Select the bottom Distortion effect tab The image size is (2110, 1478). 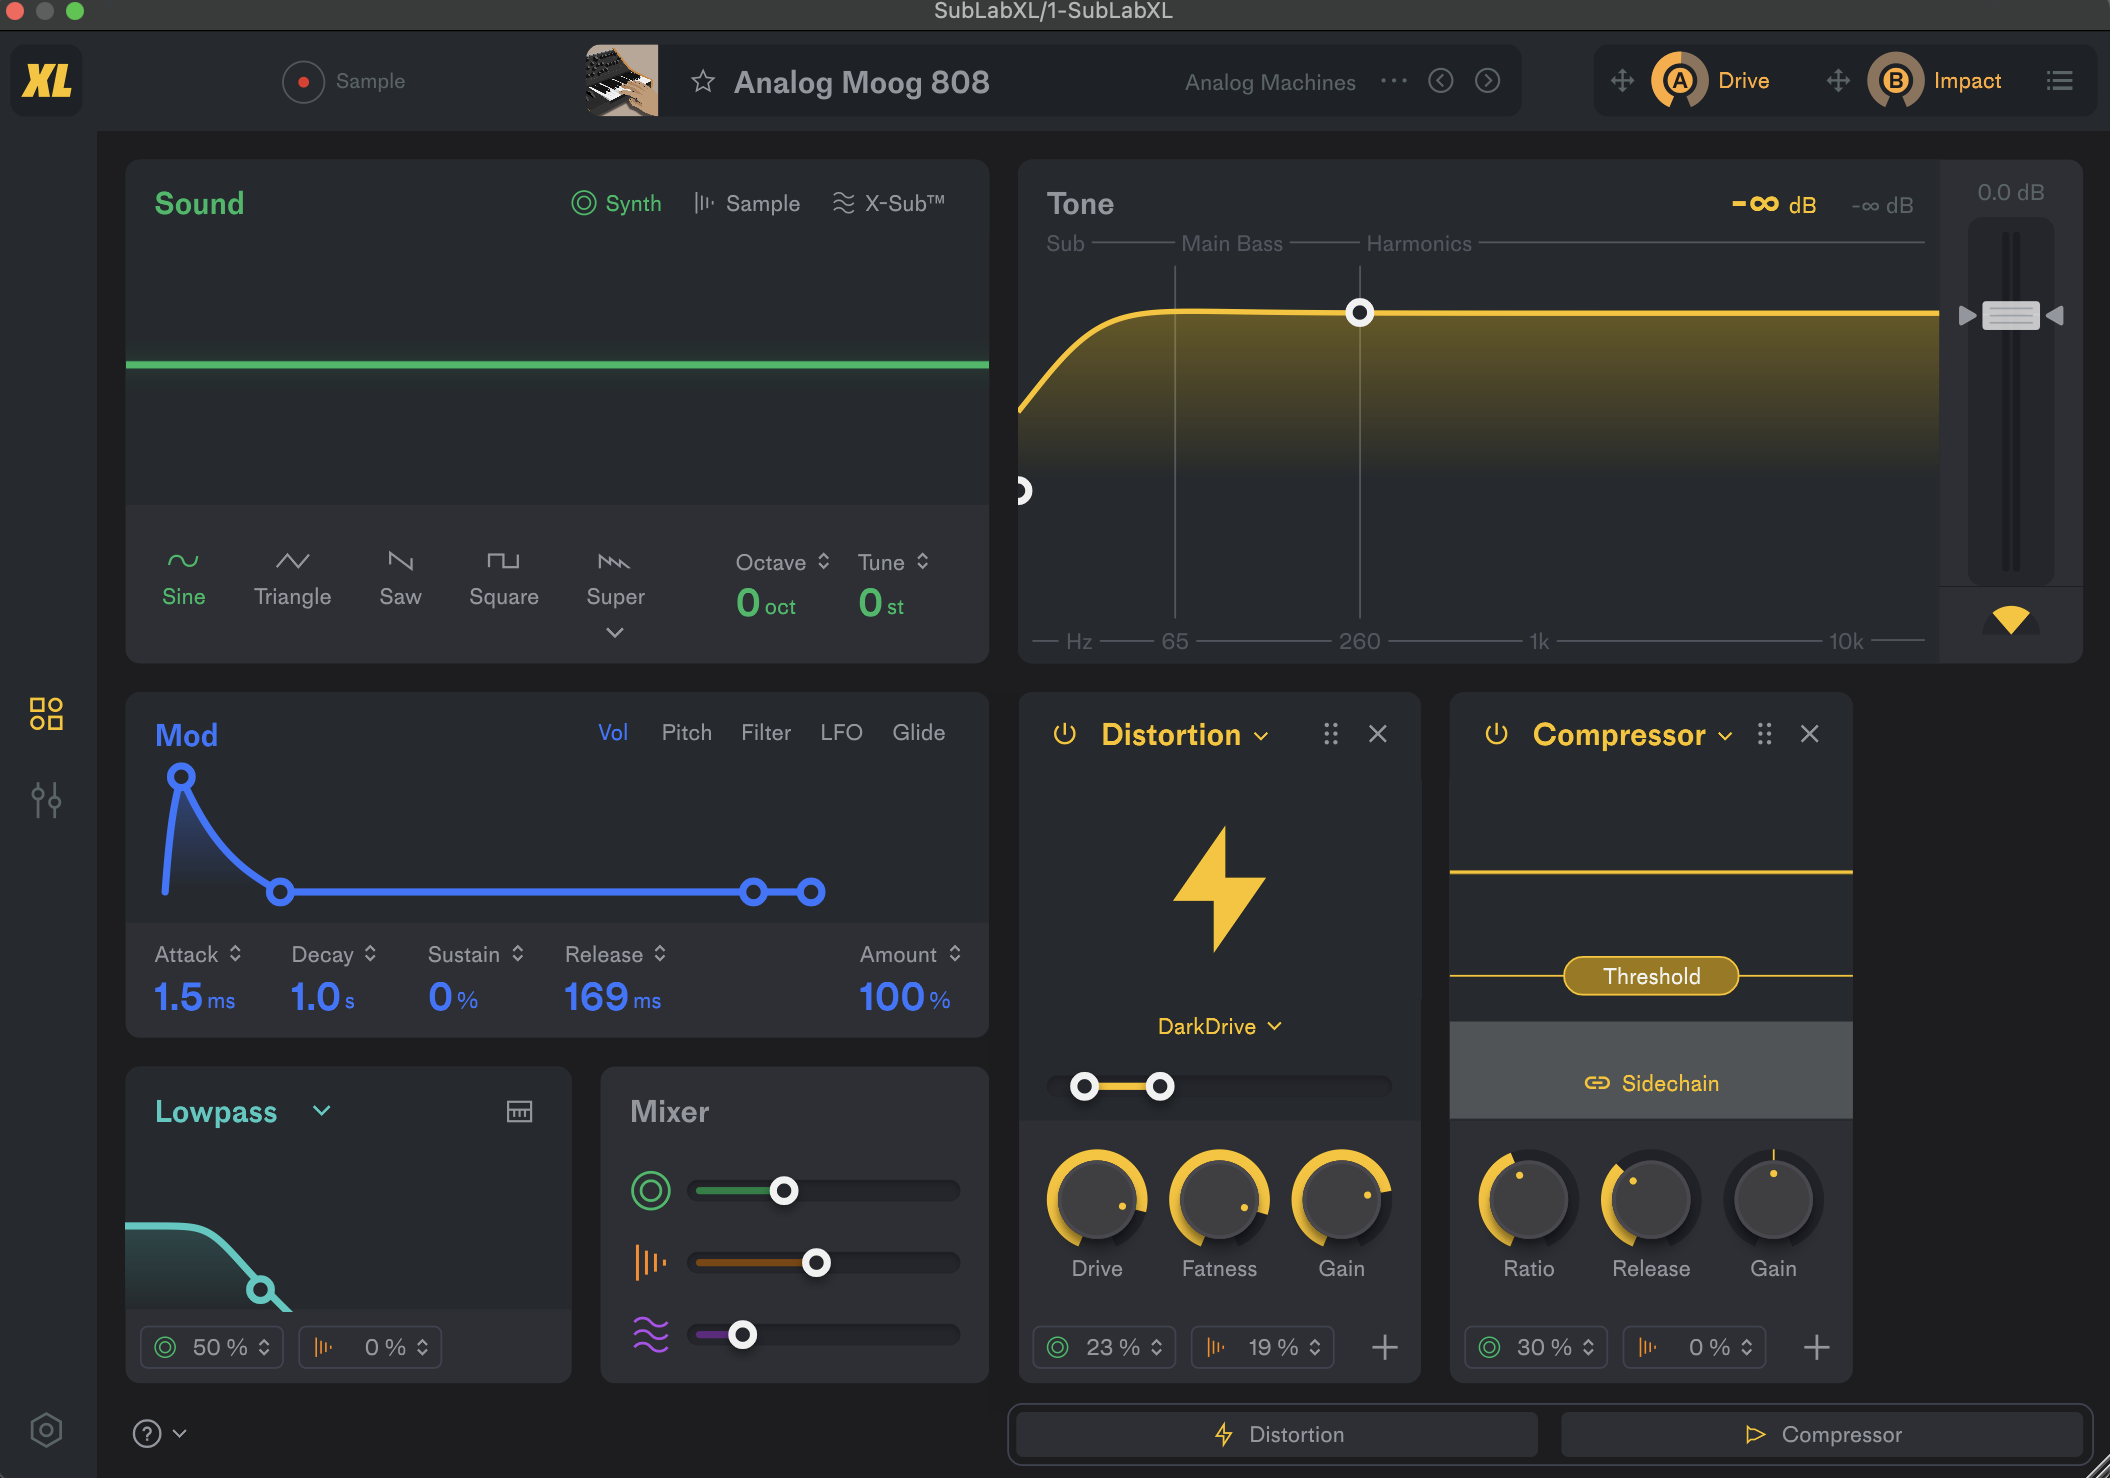[1277, 1434]
